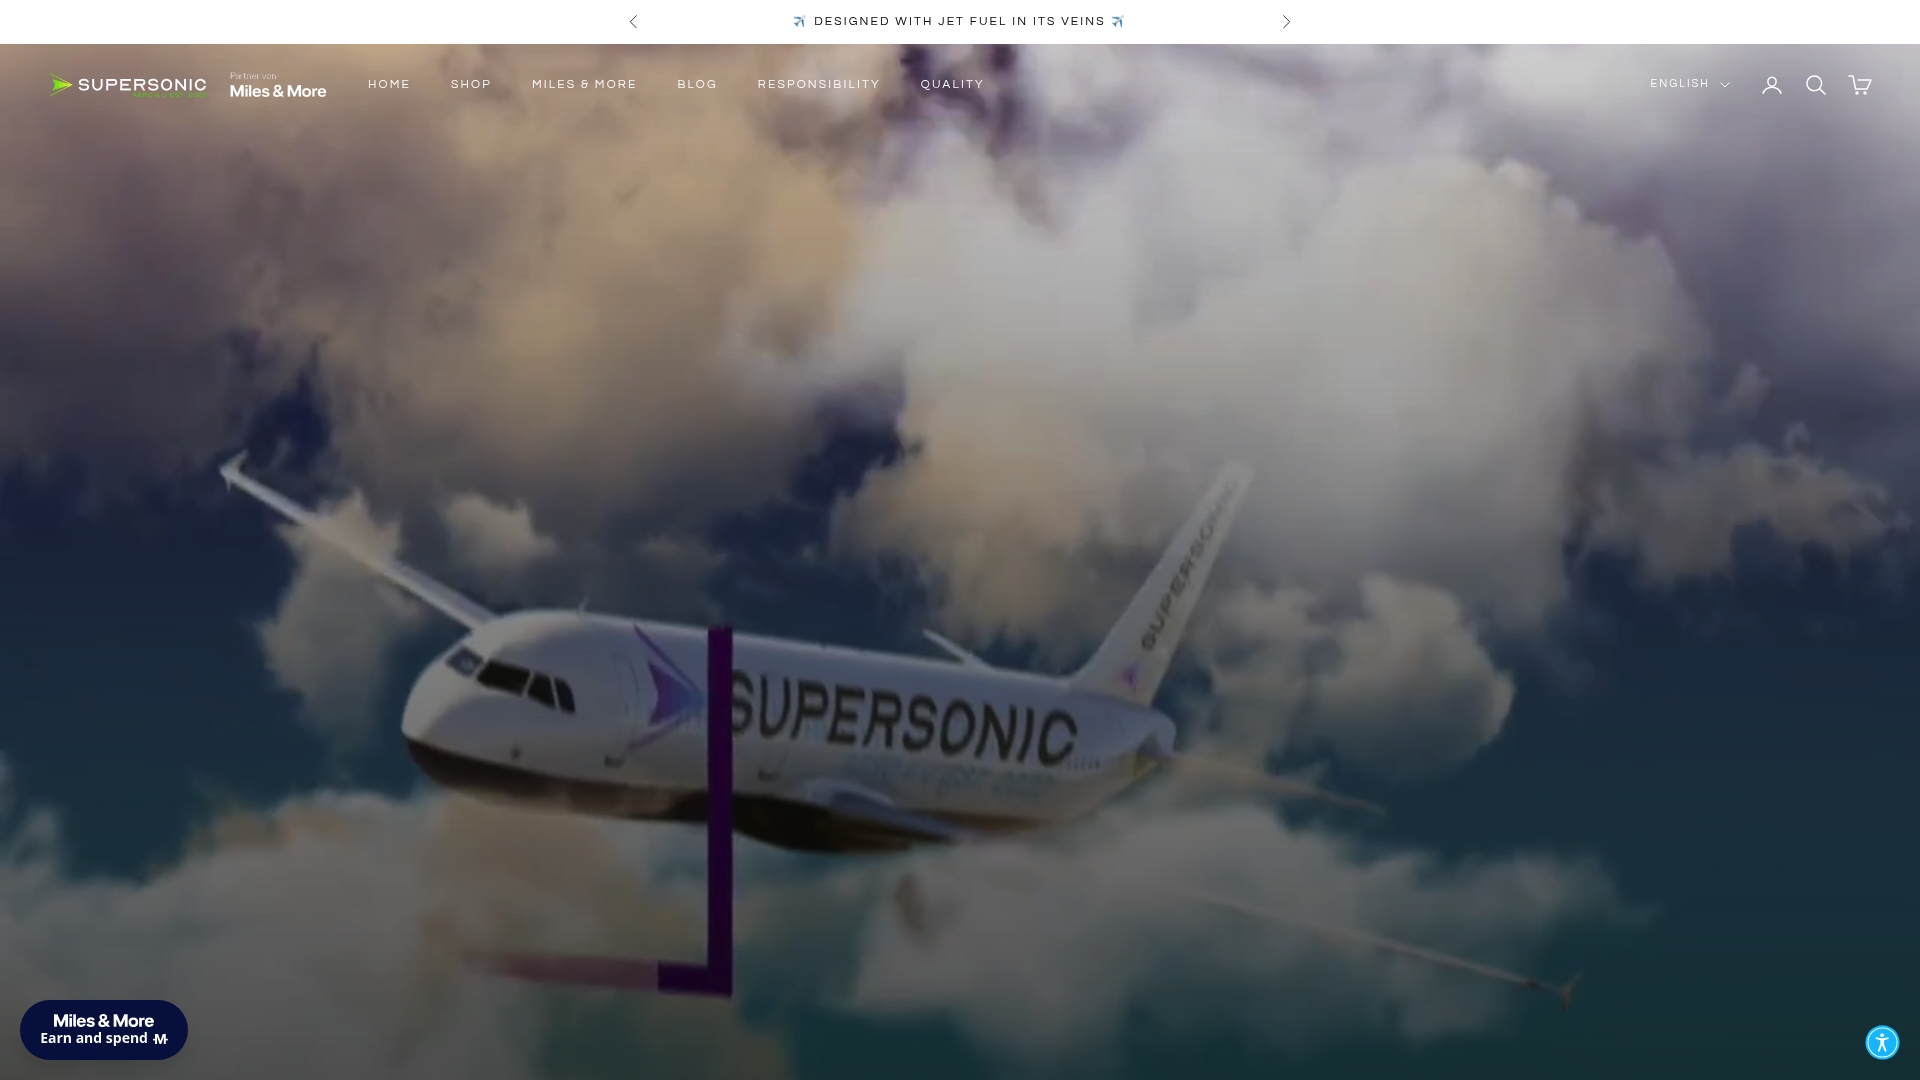Open the RESPONSIBILITY page
The height and width of the screenshot is (1080, 1920).
click(818, 84)
